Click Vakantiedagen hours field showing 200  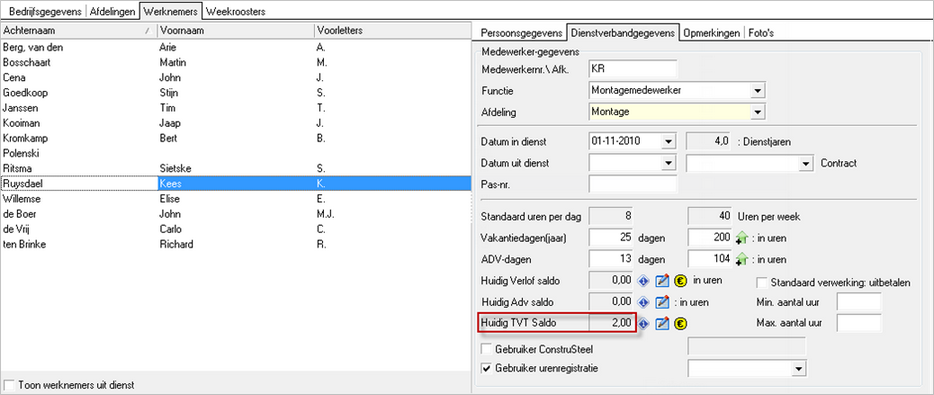pos(710,238)
